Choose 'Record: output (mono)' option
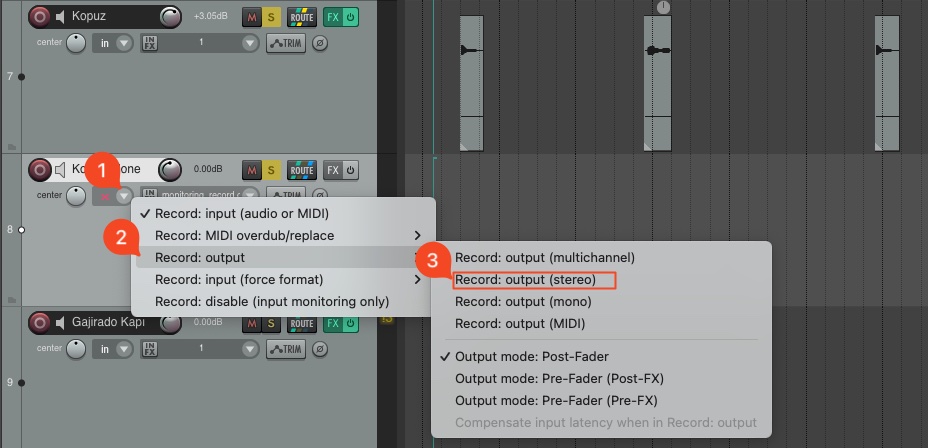Viewport: 928px width, 448px height. pyautogui.click(x=522, y=301)
